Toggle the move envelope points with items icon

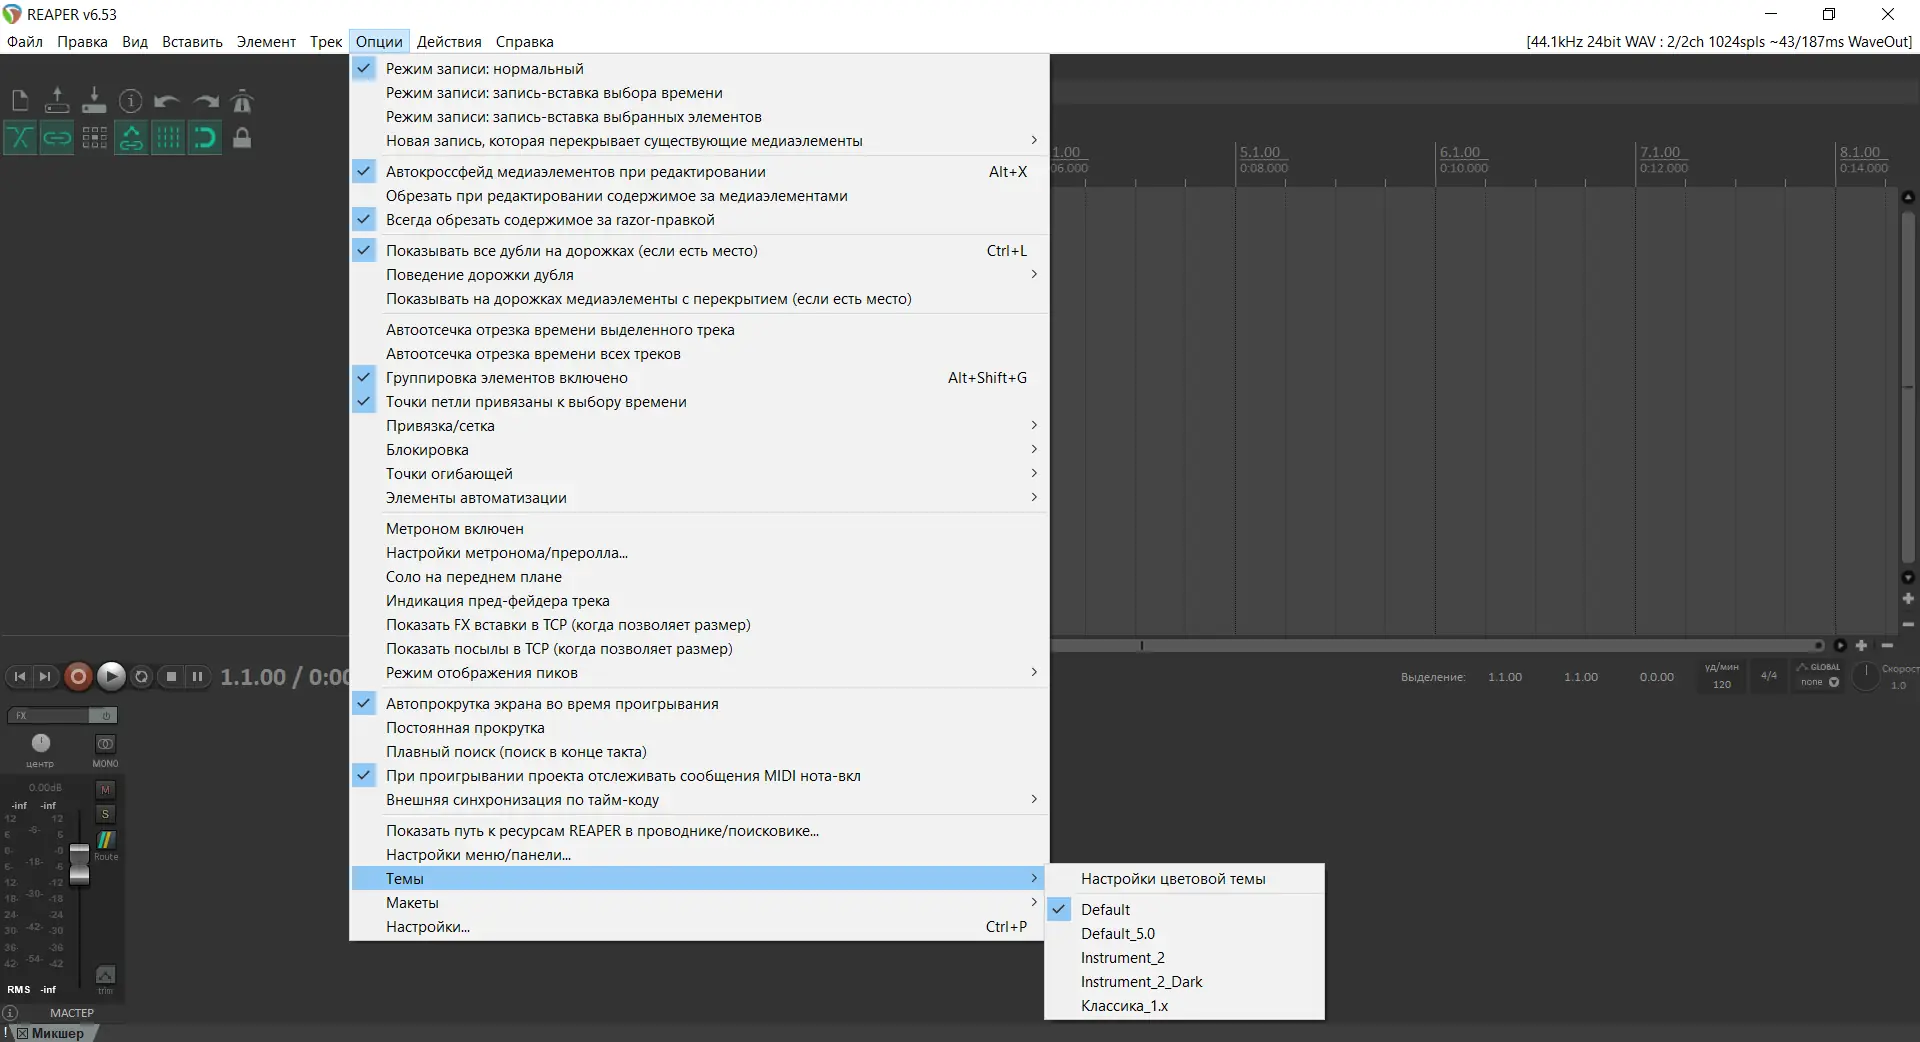131,137
